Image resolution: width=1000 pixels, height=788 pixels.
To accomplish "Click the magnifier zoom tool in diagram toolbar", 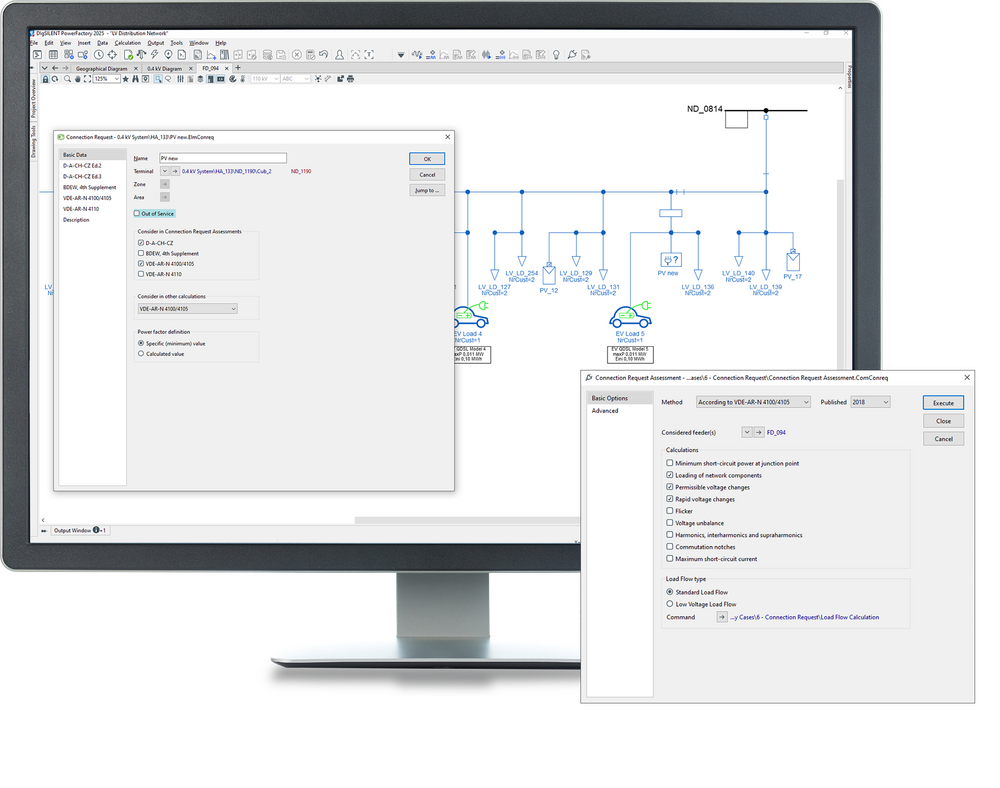I will 67,78.
